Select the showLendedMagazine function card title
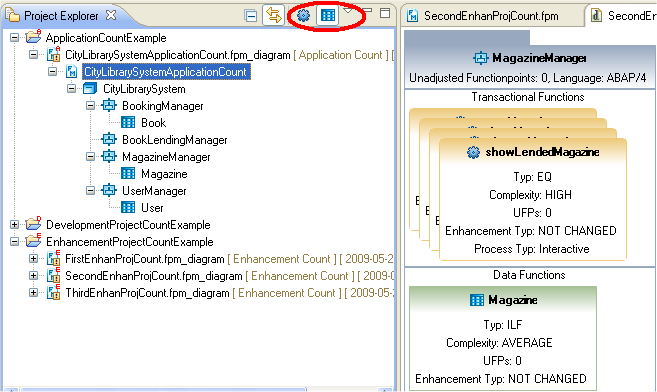The height and width of the screenshot is (392, 657). pyautogui.click(x=542, y=152)
